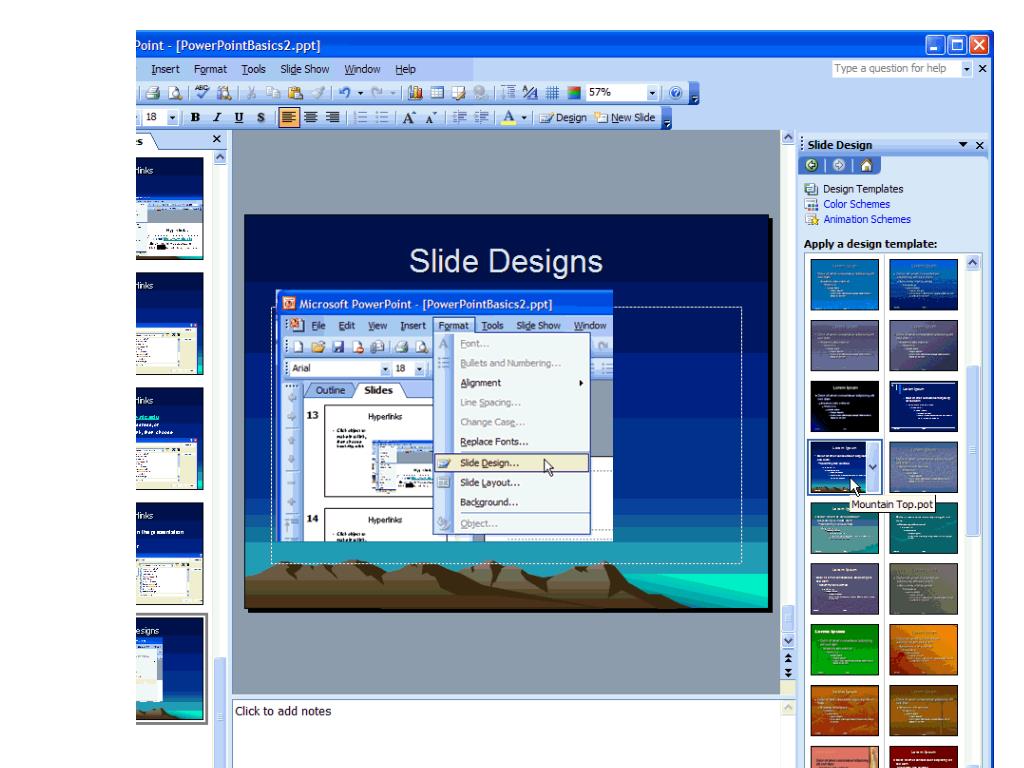The height and width of the screenshot is (768, 1024).
Task: Open Formatting toolbar options arrow
Action: [667, 118]
